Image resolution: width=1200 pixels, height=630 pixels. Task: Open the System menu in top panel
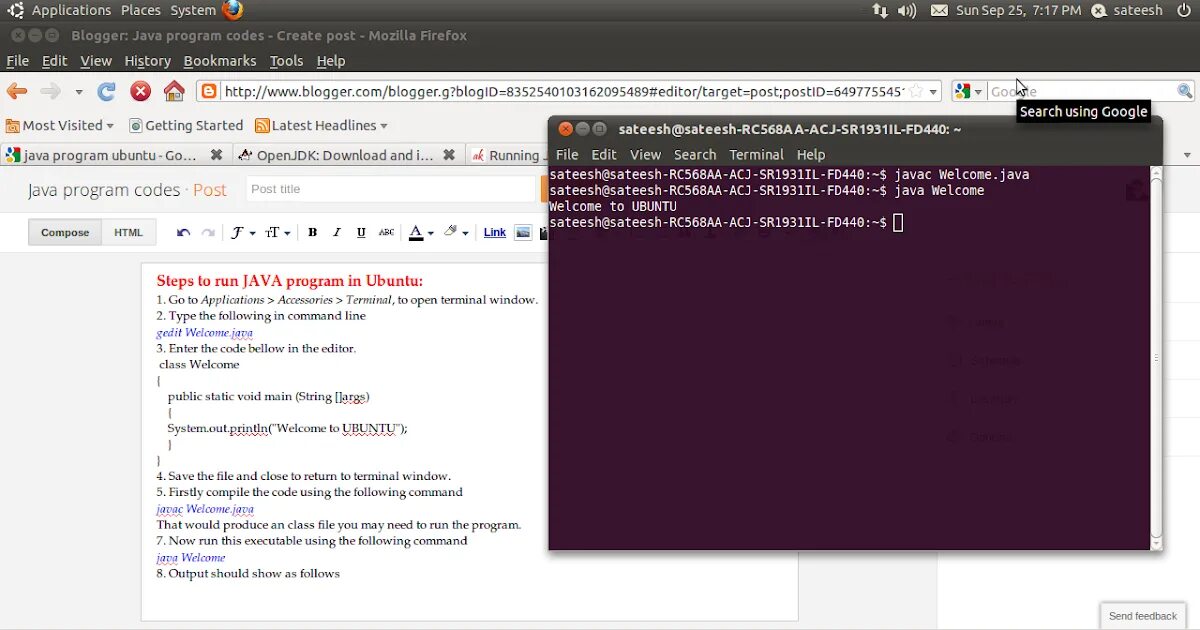point(193,10)
